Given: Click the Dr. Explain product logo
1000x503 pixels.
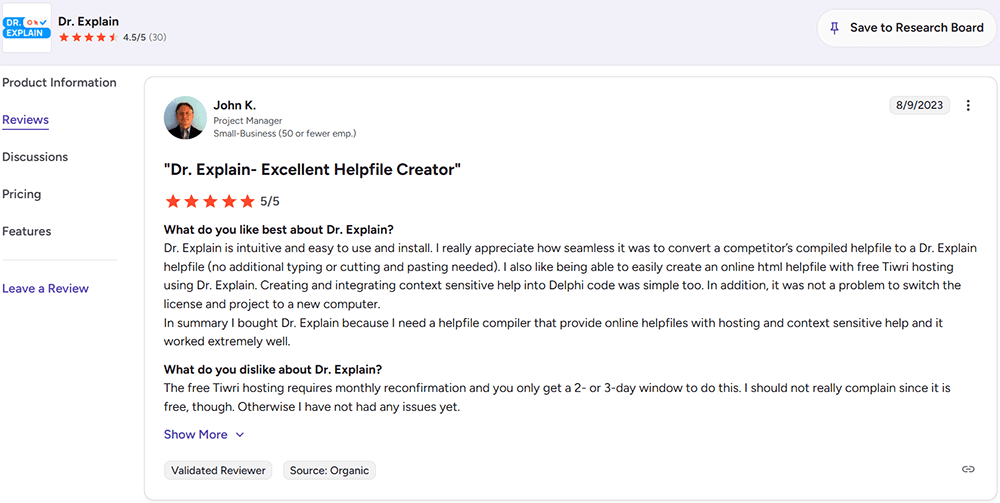Looking at the screenshot, I should coord(27,27).
